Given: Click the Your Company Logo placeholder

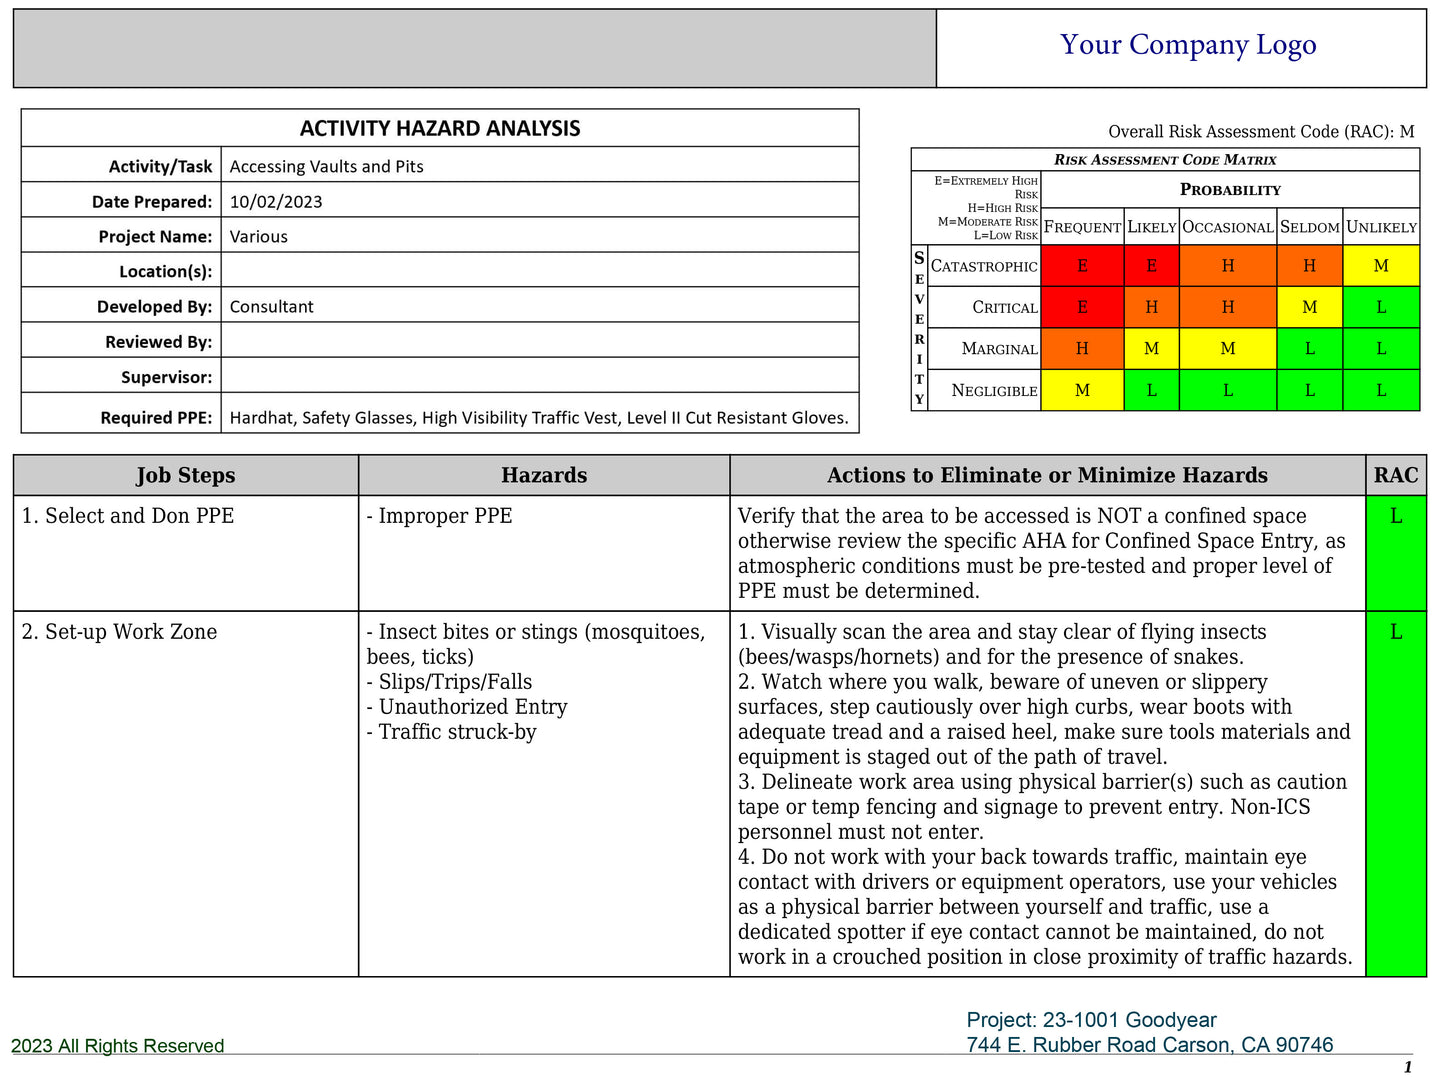Looking at the screenshot, I should (x=1187, y=46).
